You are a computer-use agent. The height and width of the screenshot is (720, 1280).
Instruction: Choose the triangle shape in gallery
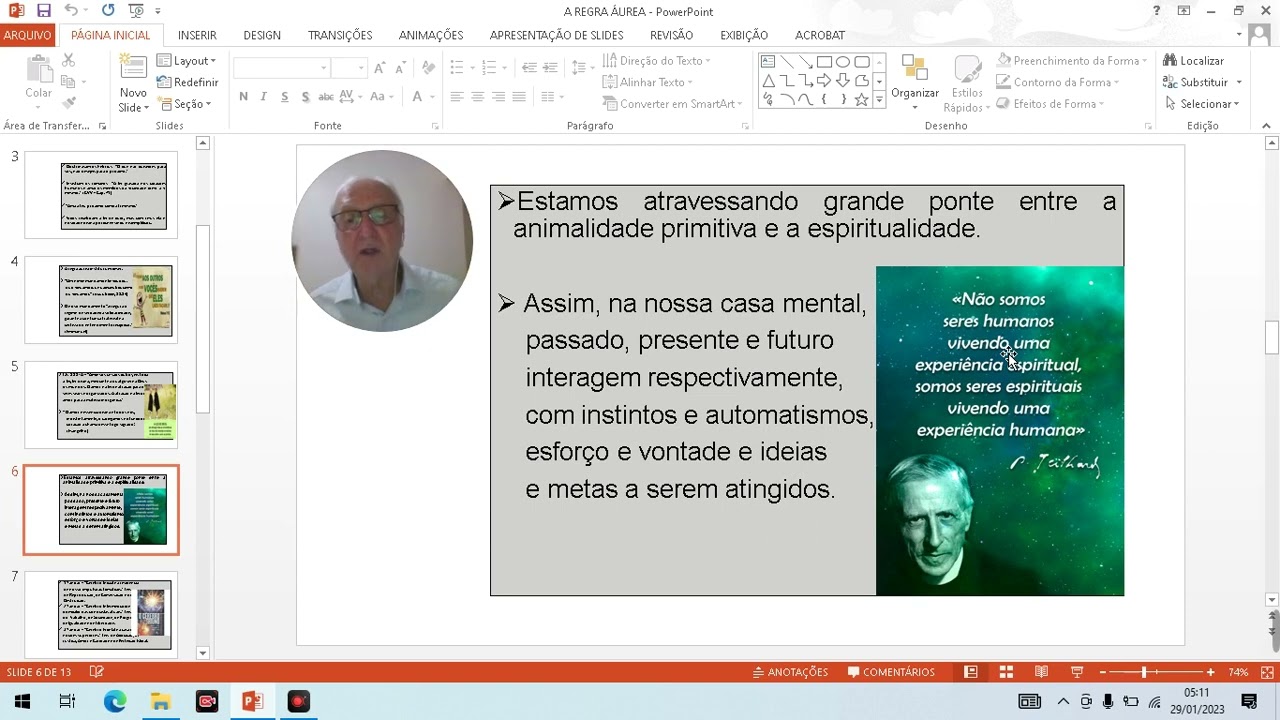(x=768, y=81)
